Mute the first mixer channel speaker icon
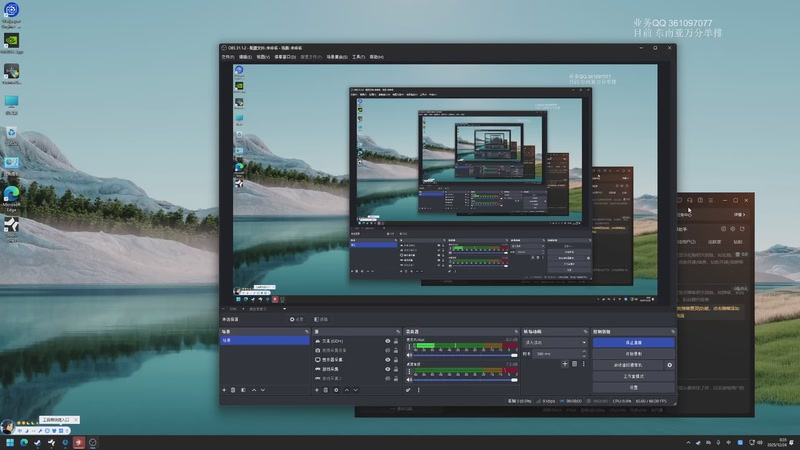 click(x=409, y=355)
